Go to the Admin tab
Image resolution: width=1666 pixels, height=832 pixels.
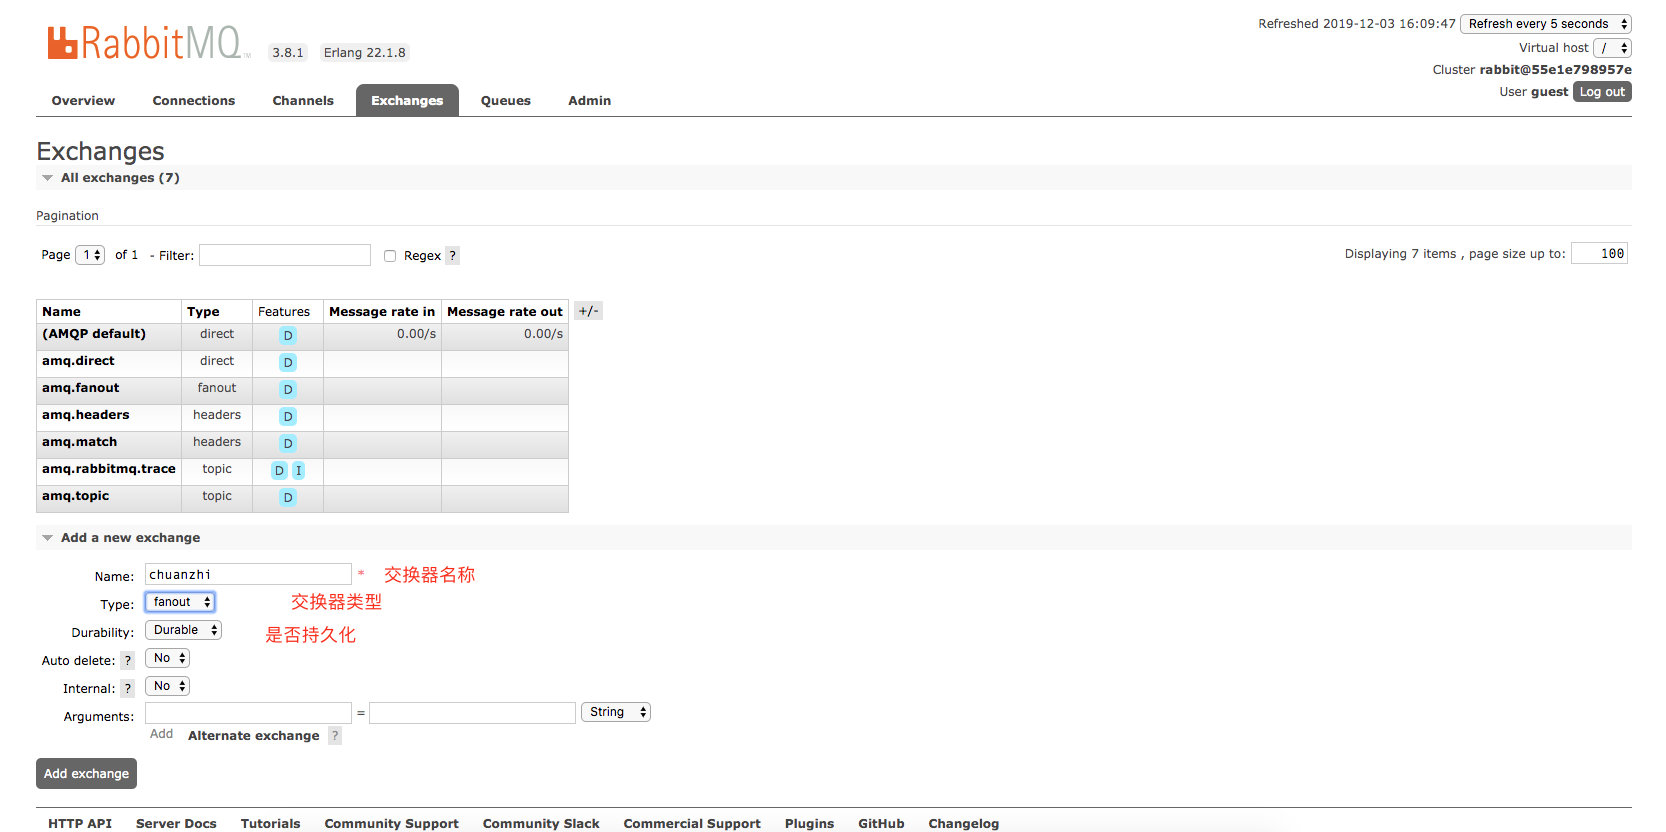[x=590, y=100]
